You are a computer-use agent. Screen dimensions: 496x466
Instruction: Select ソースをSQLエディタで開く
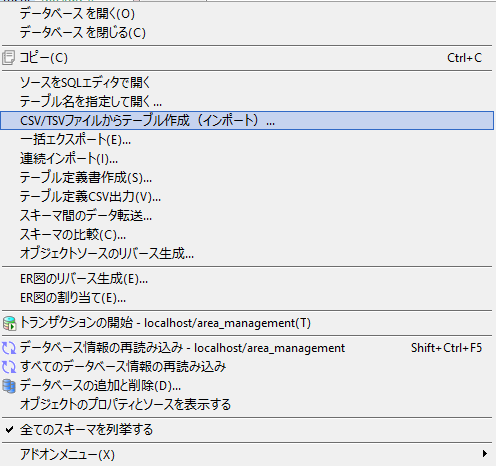point(248,82)
